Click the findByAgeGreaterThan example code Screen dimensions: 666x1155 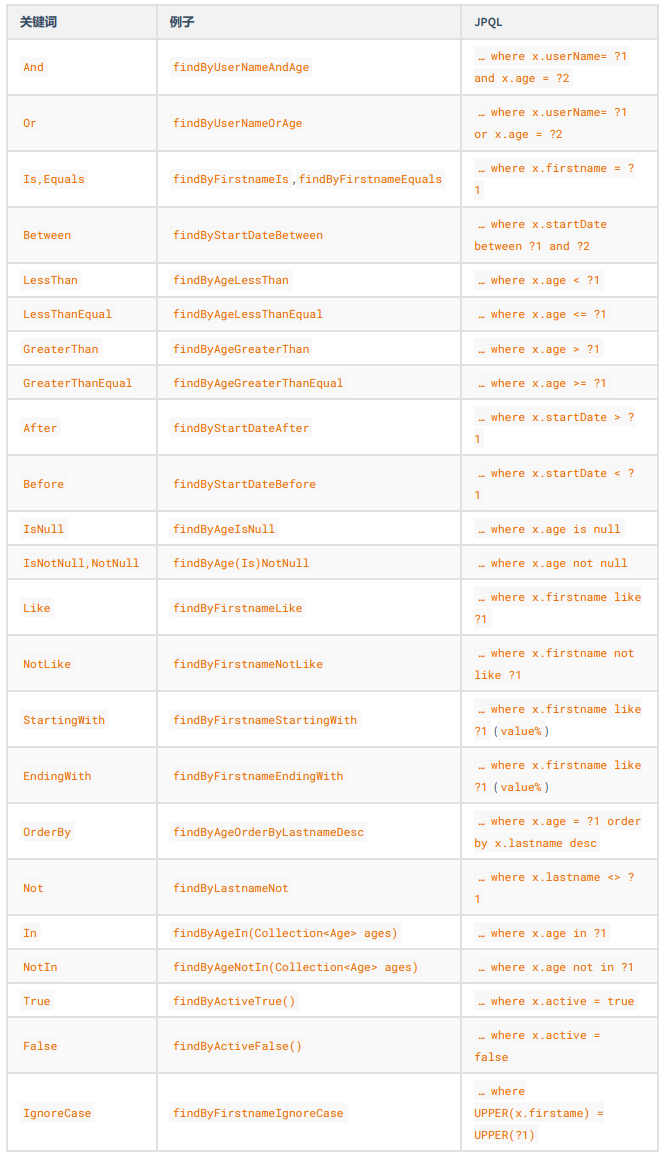coord(241,349)
